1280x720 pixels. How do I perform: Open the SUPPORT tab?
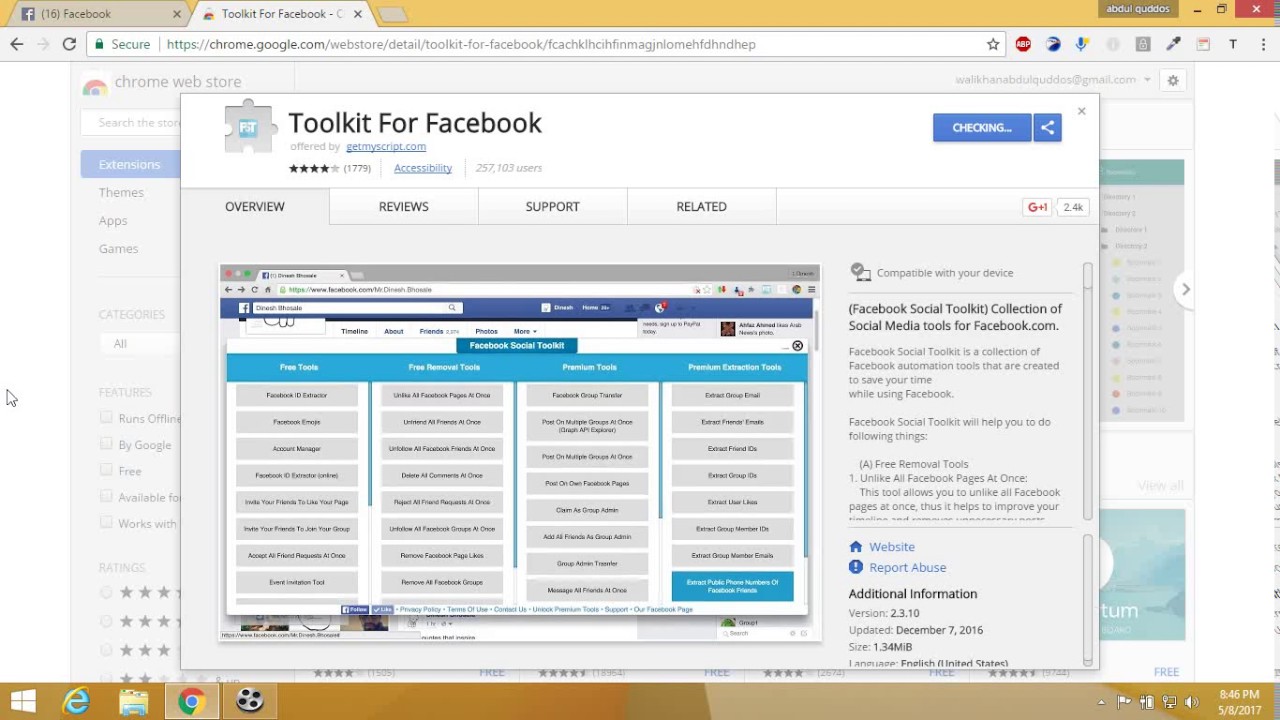553,206
